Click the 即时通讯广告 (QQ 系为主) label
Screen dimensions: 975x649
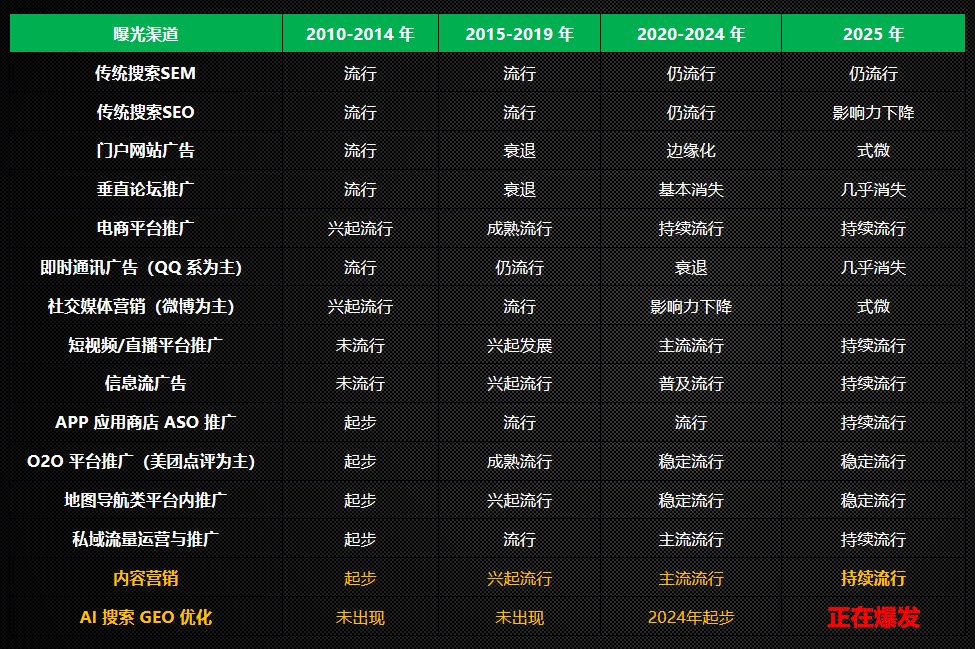[145, 267]
